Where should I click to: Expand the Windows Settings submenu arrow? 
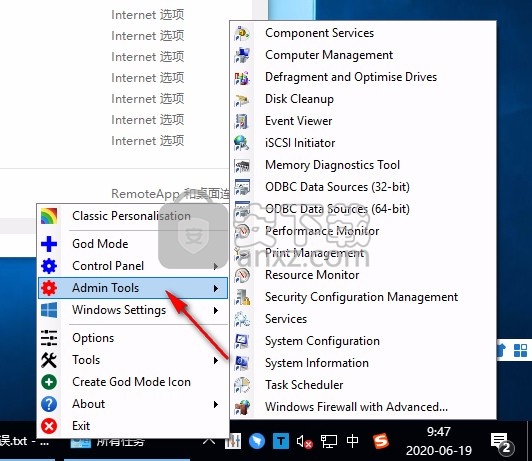(216, 310)
